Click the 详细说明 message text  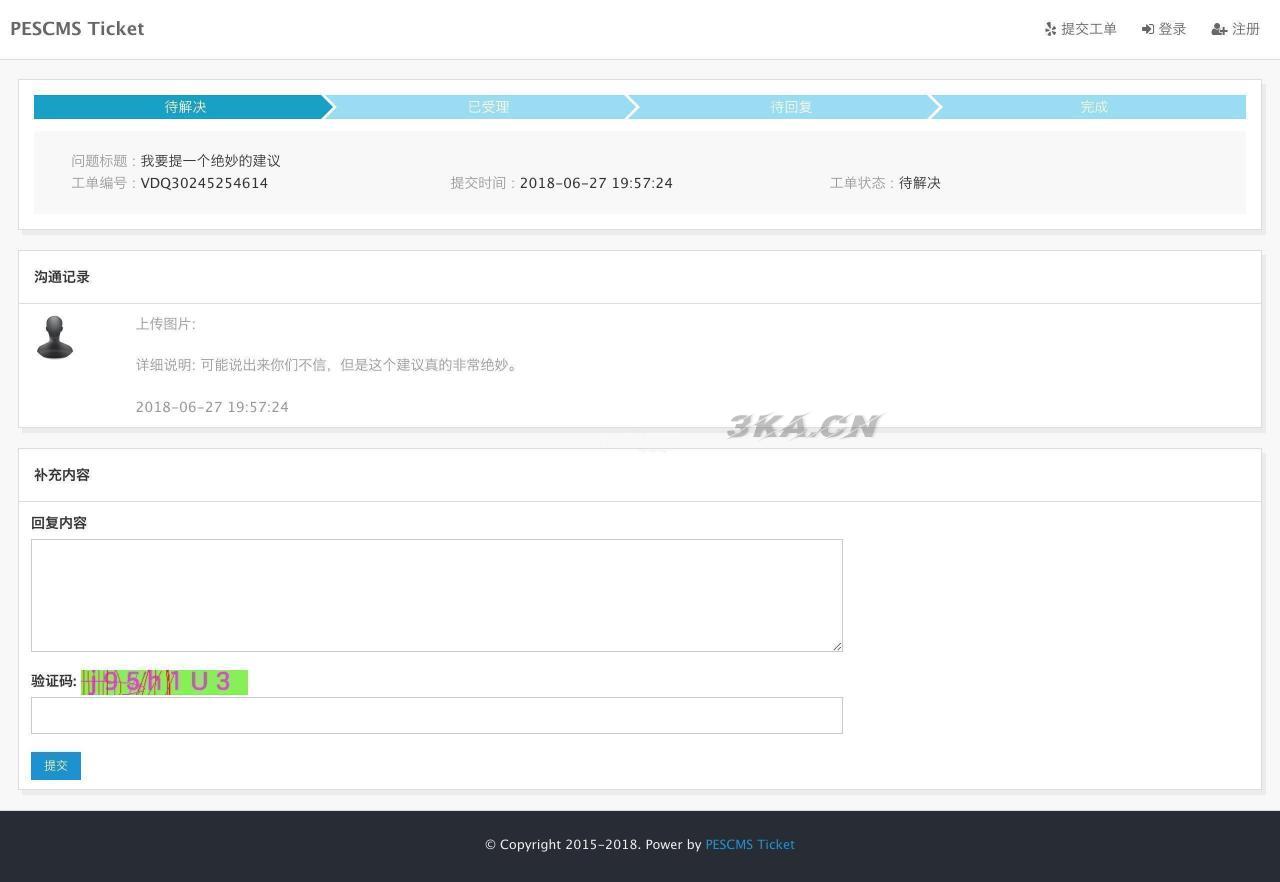pos(329,365)
